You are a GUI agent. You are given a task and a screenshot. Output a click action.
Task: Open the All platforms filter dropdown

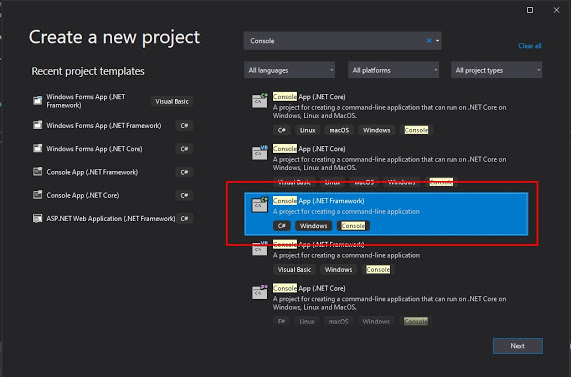tap(393, 70)
